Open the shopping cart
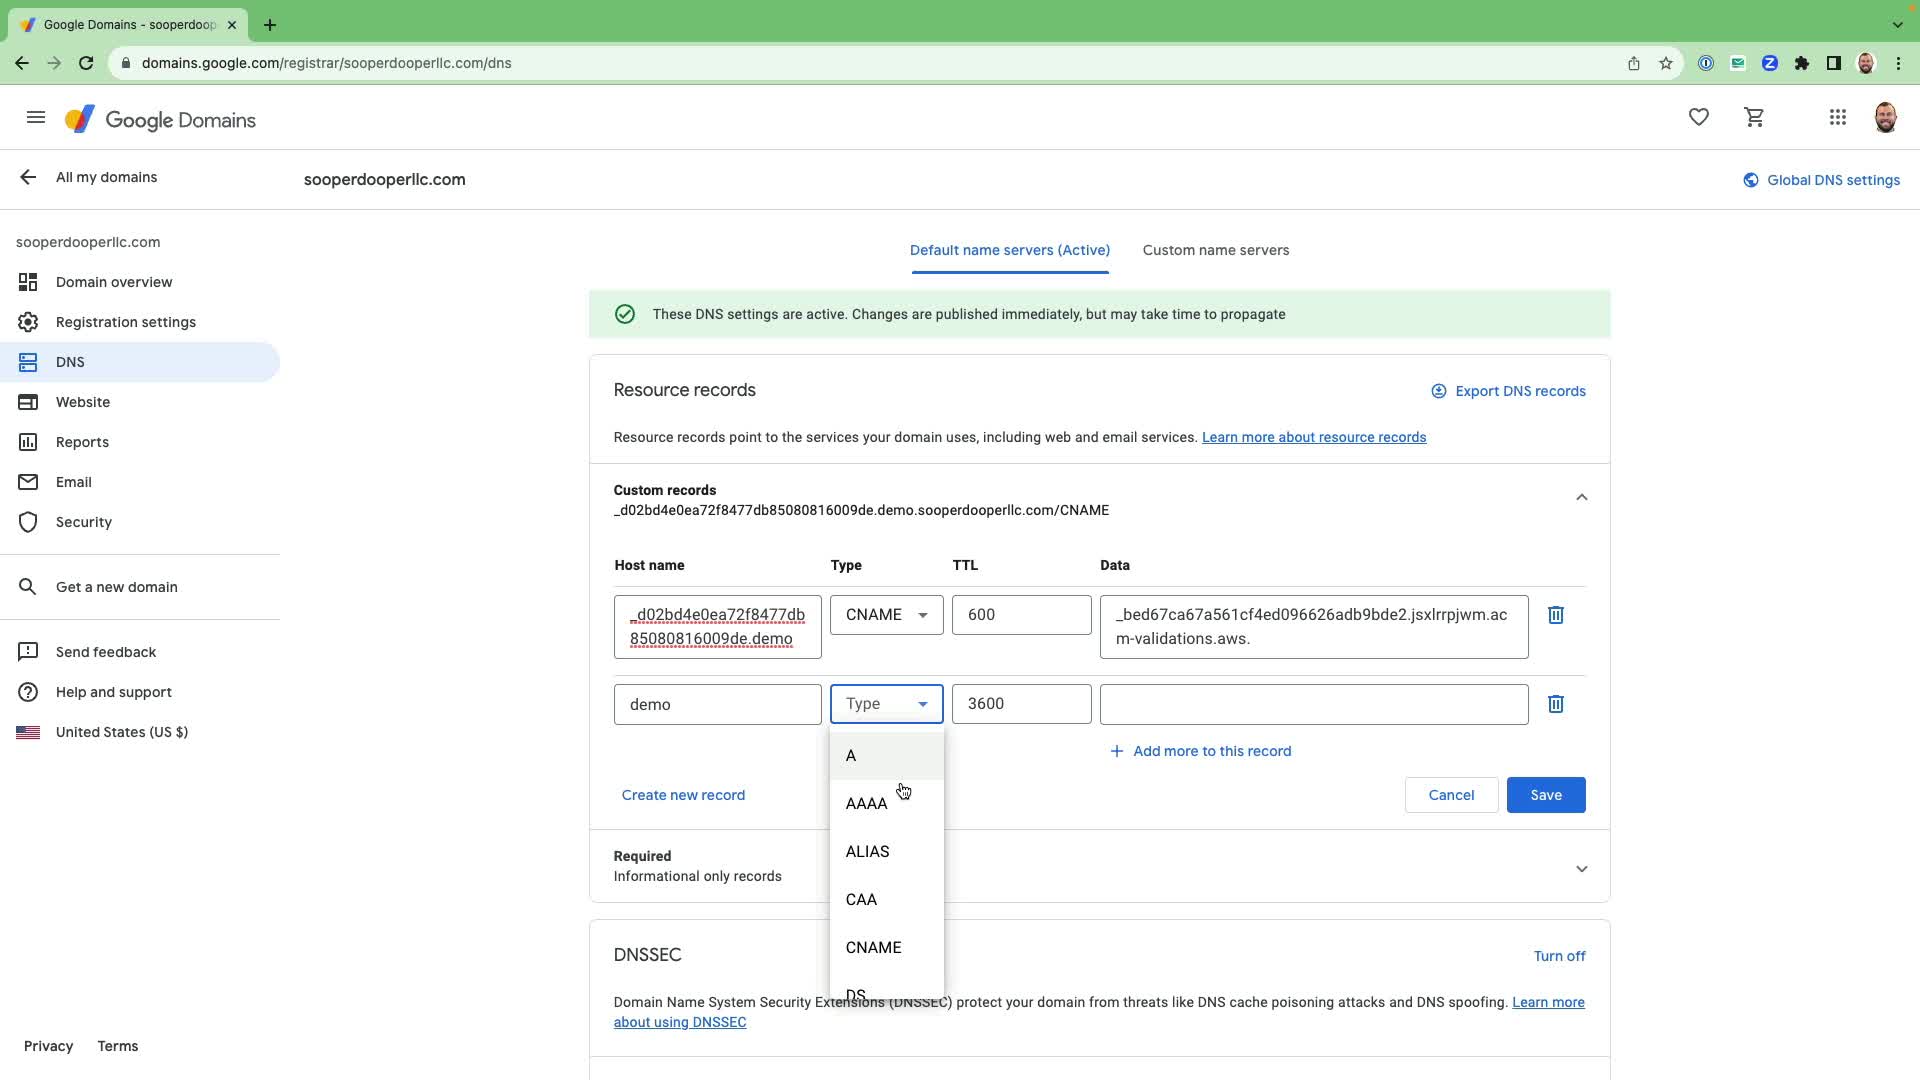Viewport: 1920px width, 1080px height. 1754,118
